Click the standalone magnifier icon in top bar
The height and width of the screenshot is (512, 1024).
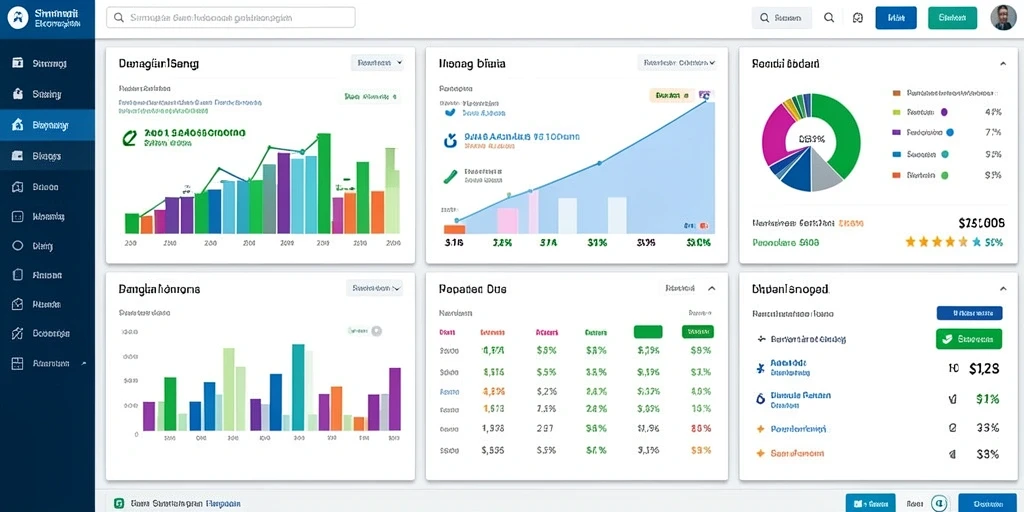coord(829,18)
